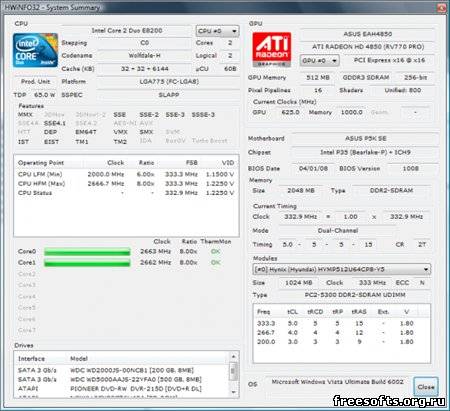Click the 2T command rate field
The image size is (450, 411).
pos(422,244)
